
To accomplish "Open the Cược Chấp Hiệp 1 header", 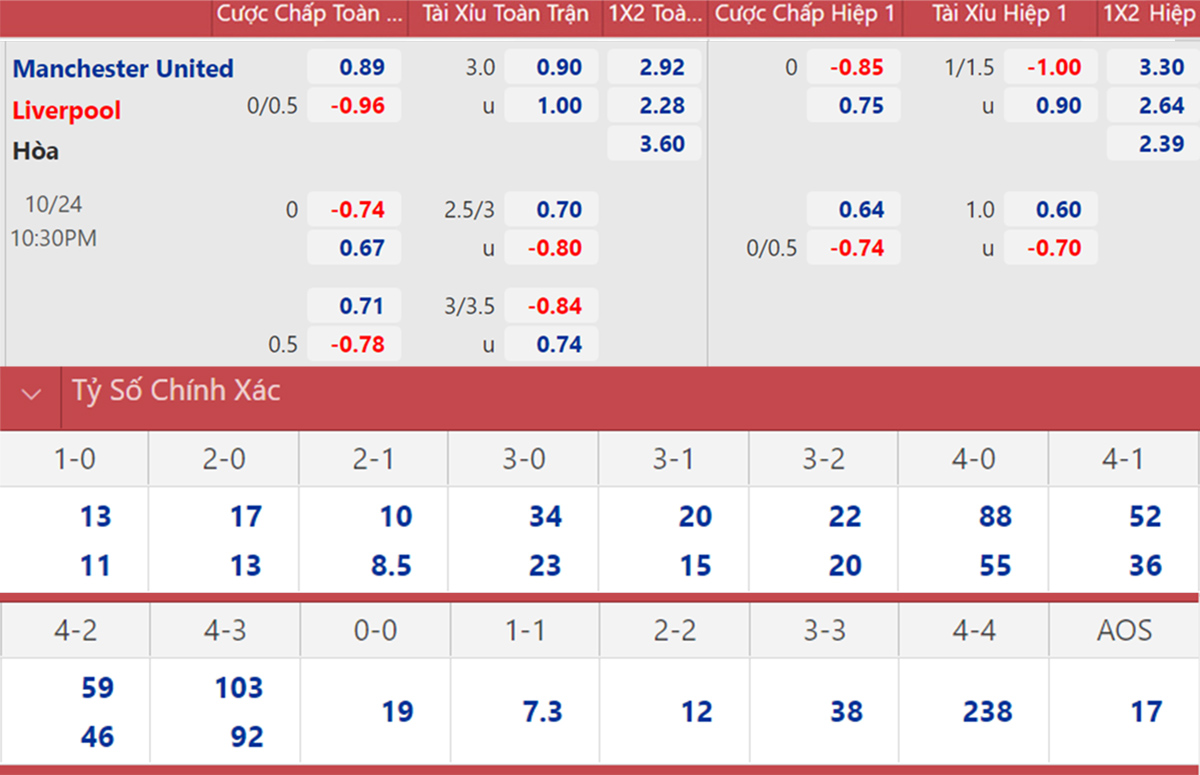I will [805, 15].
